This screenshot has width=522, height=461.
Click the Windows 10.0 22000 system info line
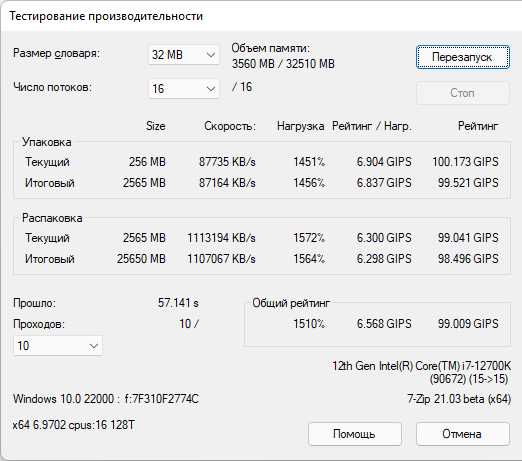click(x=106, y=399)
